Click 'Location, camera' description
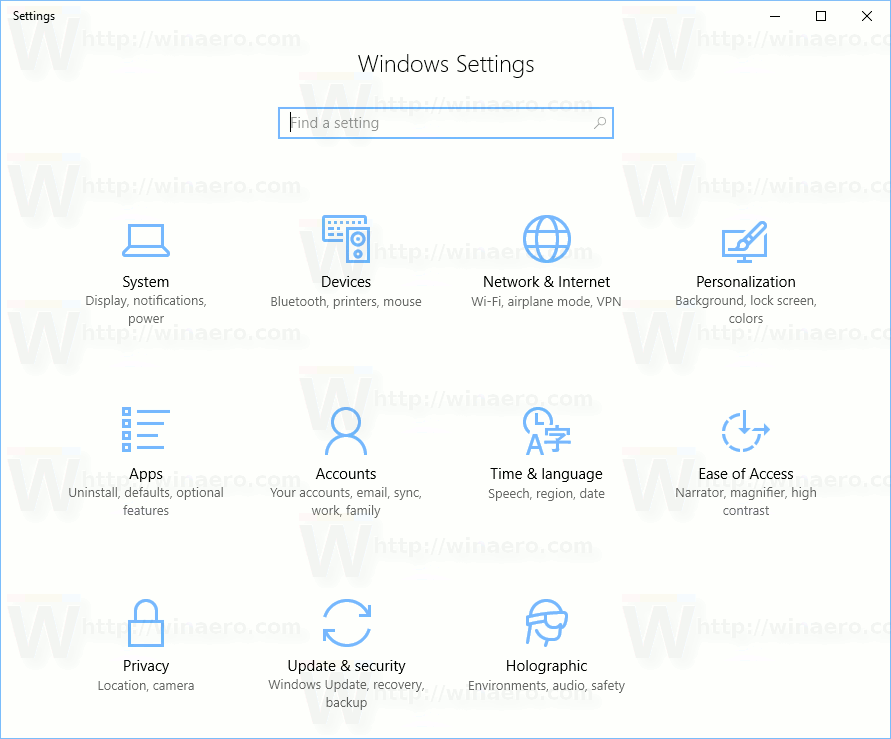This screenshot has width=891, height=739. [x=146, y=686]
